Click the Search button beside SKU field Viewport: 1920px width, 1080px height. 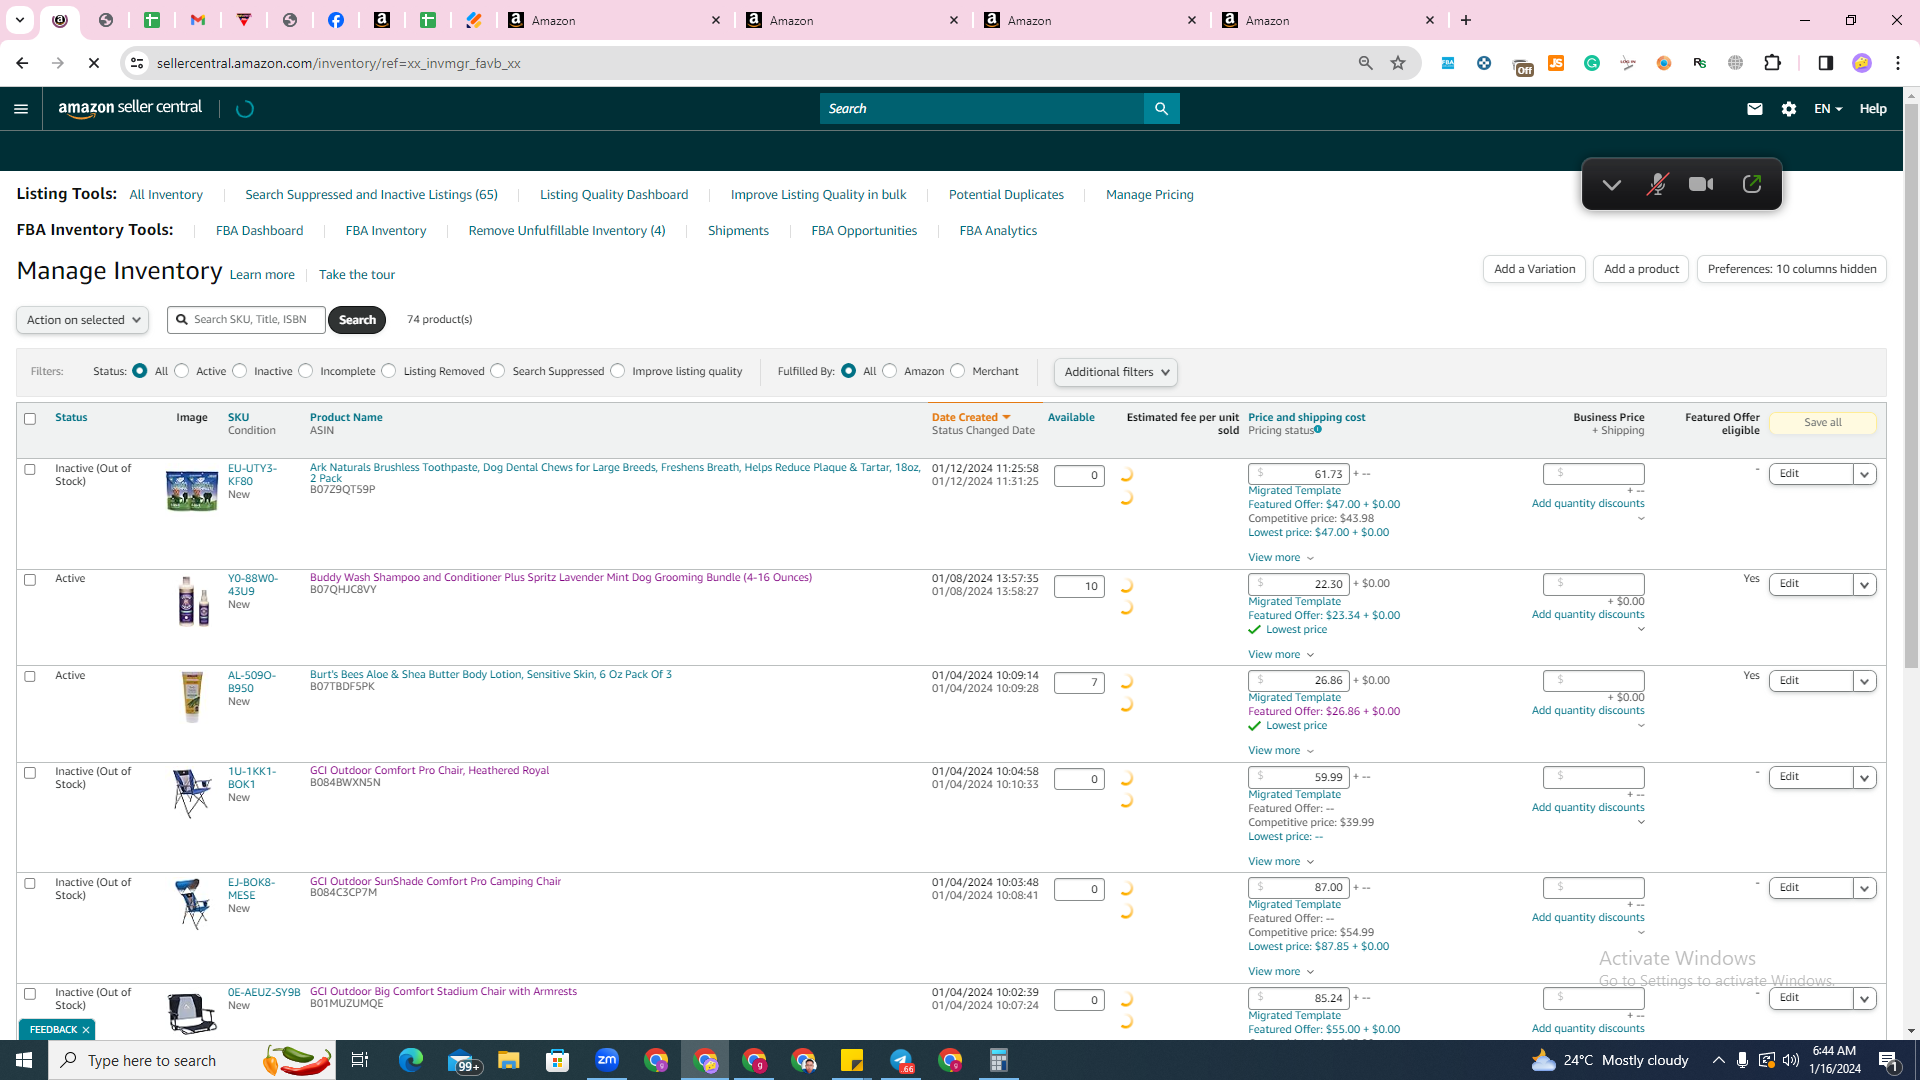[x=357, y=320]
